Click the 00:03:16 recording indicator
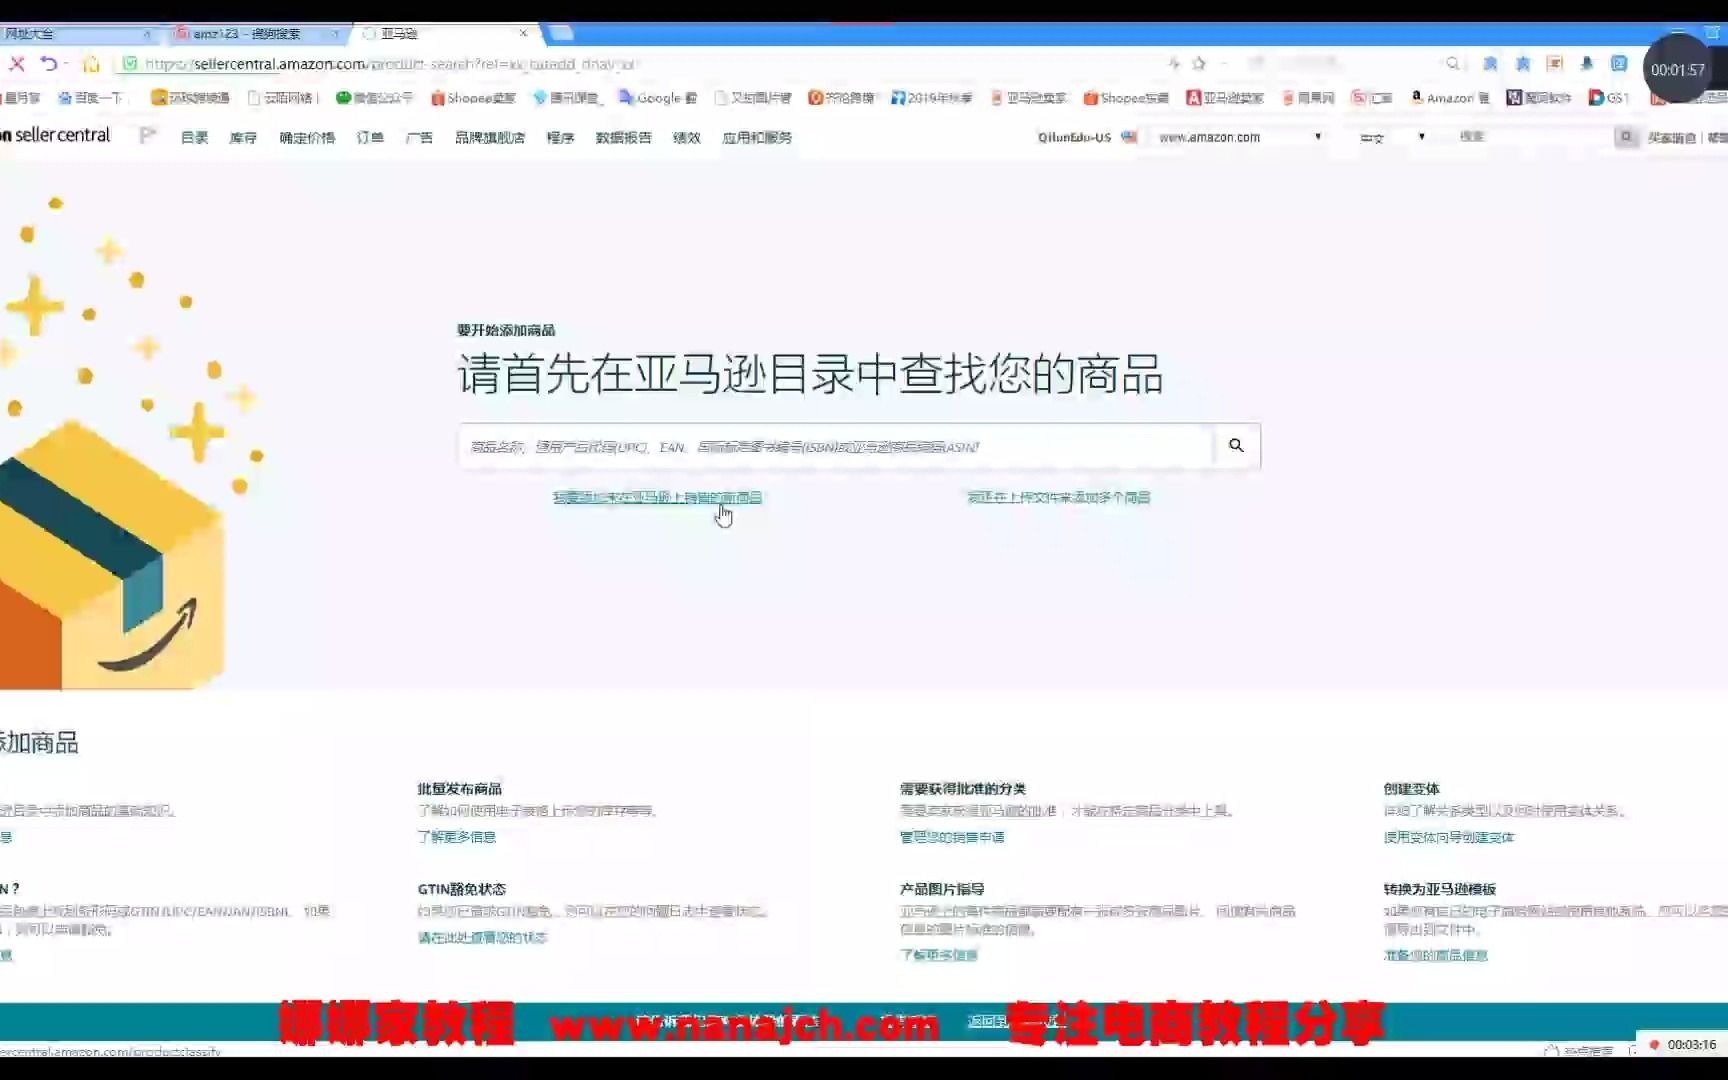Viewport: 1728px width, 1080px height. coord(1683,1044)
